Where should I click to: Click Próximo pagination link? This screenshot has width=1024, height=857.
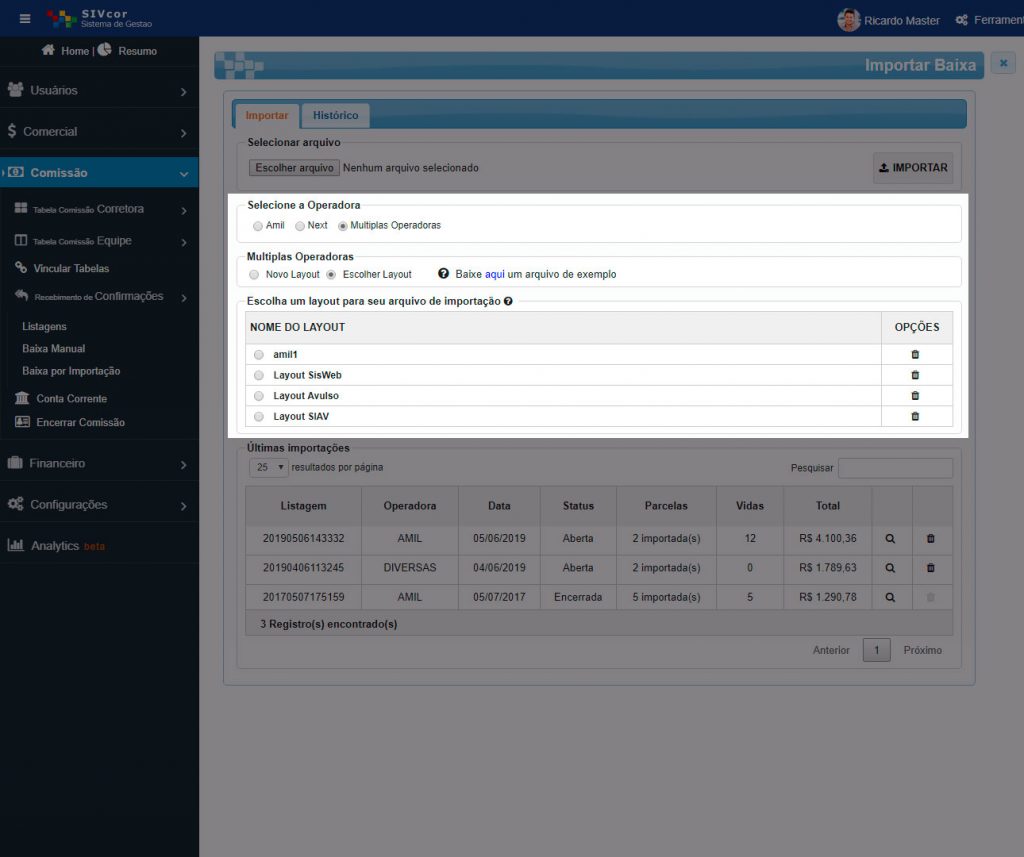tap(922, 651)
